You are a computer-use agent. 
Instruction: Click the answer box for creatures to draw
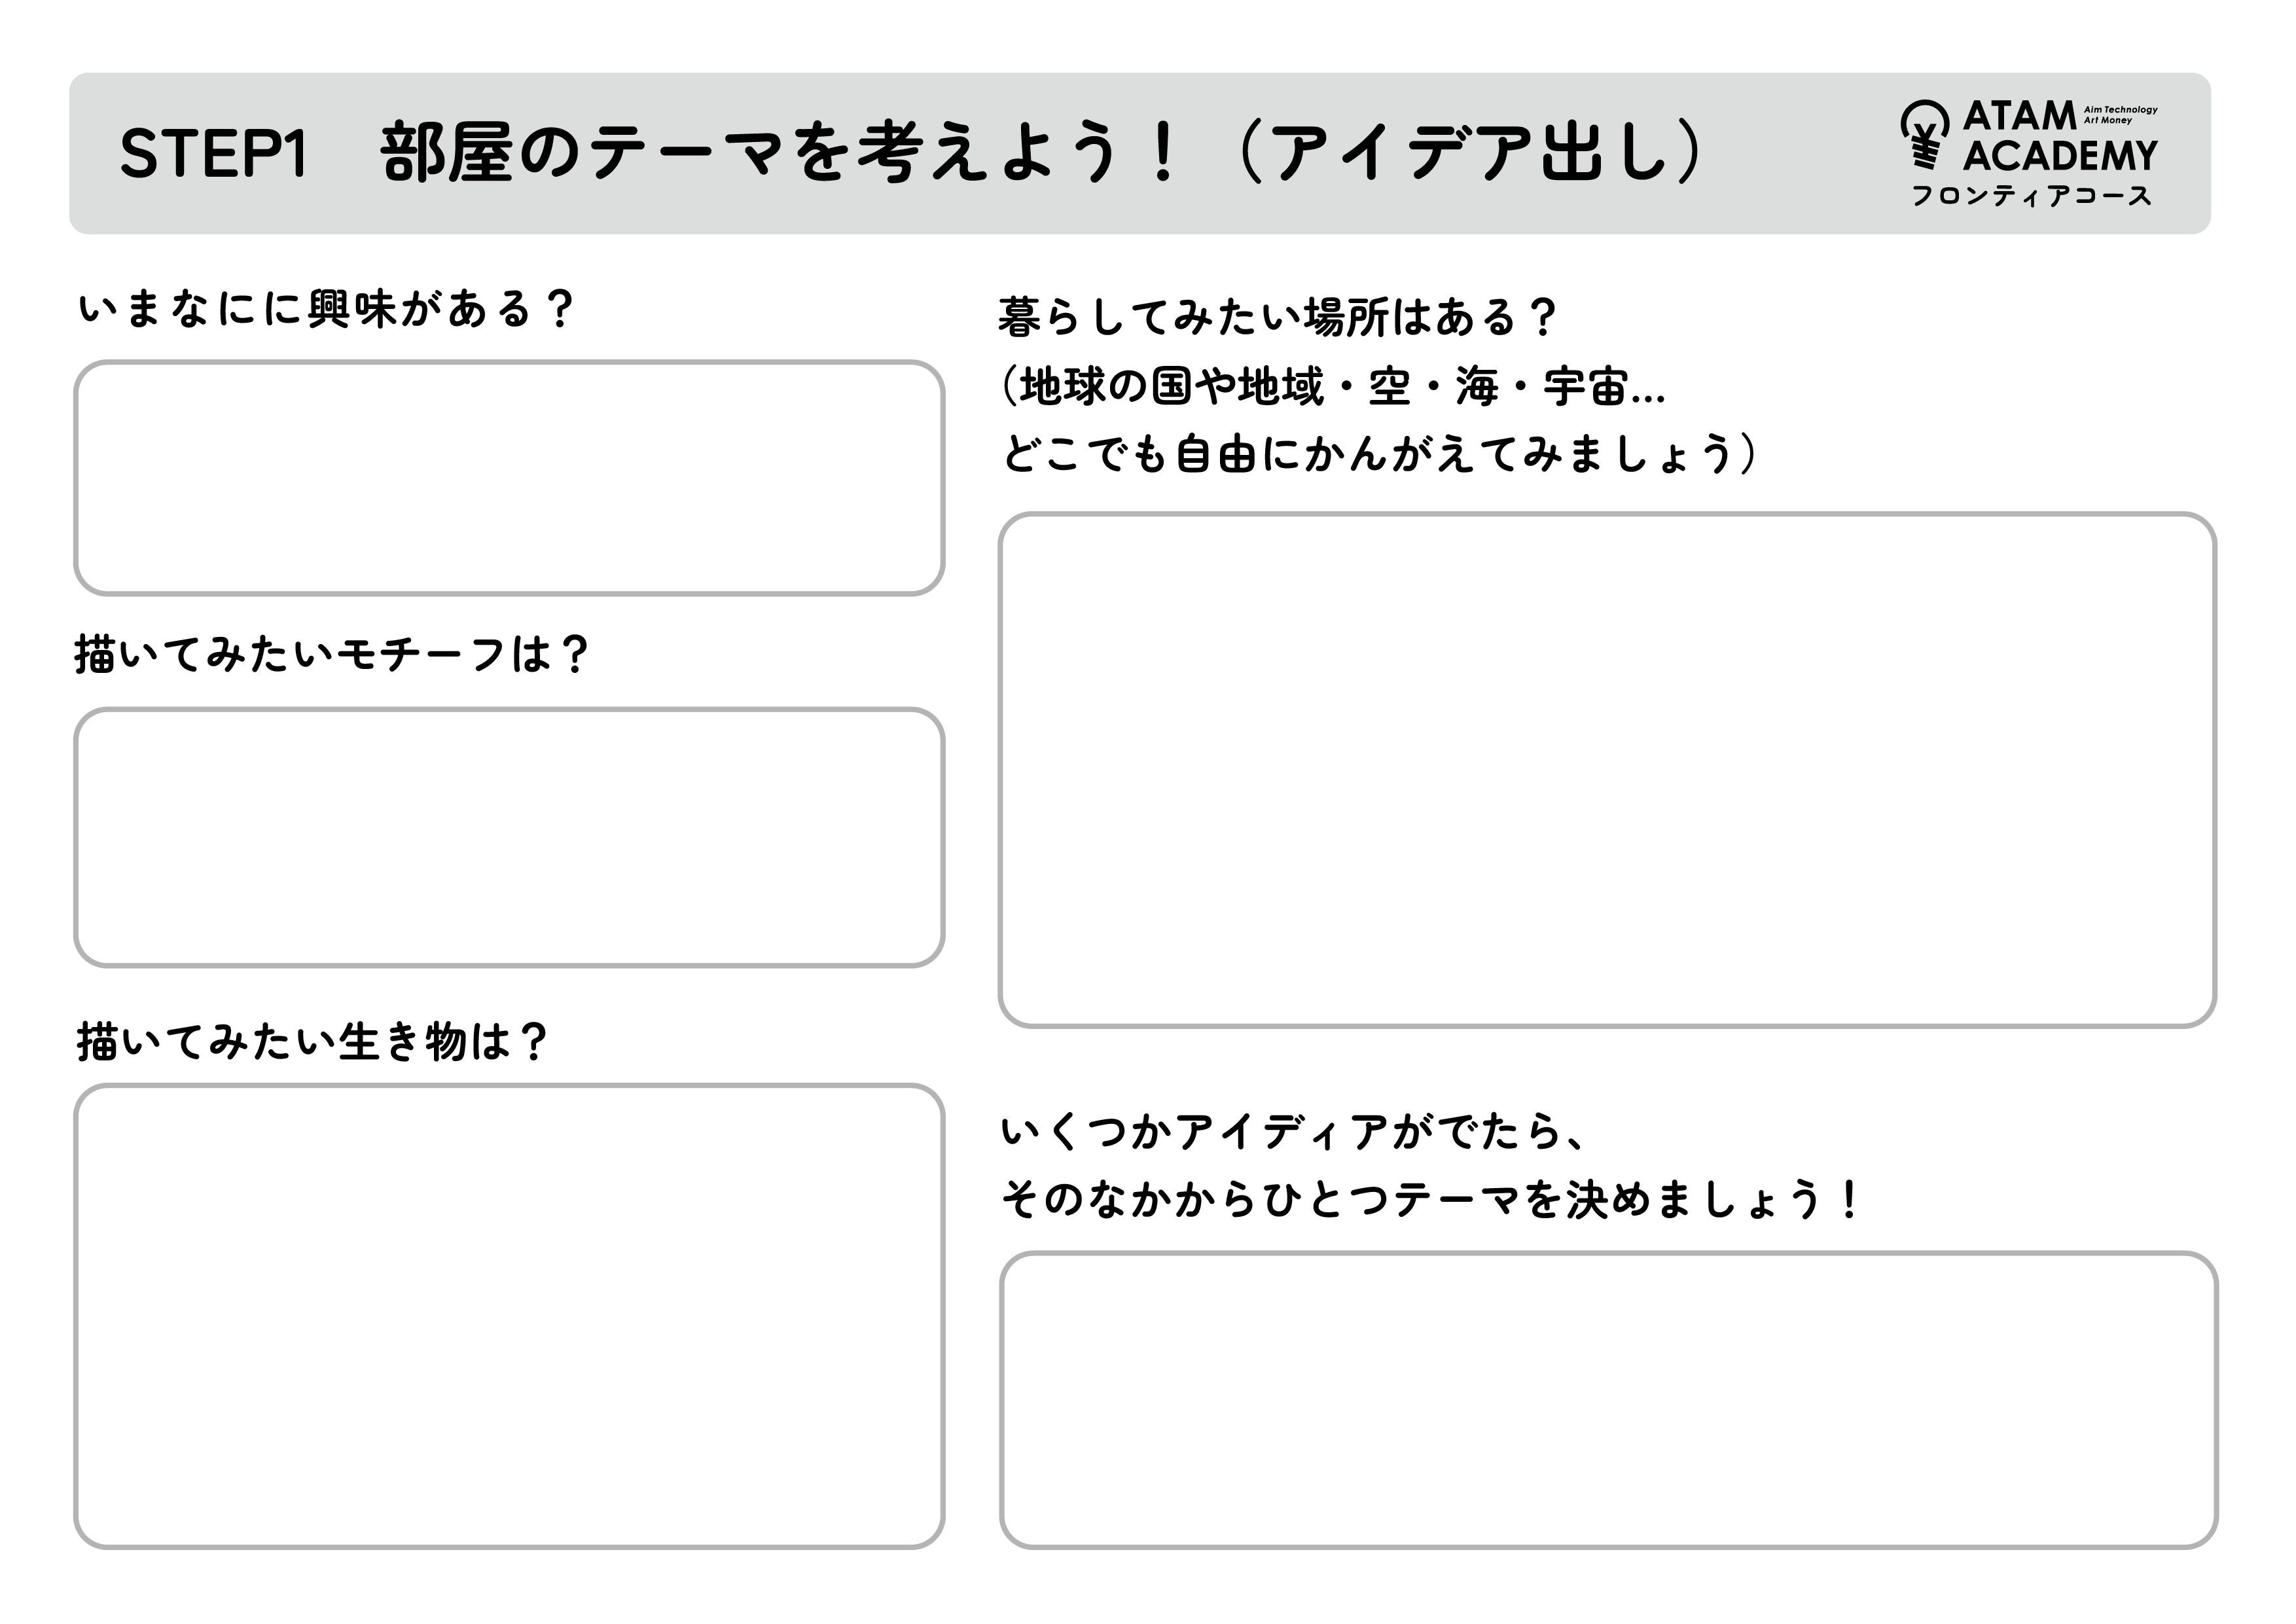509,1316
